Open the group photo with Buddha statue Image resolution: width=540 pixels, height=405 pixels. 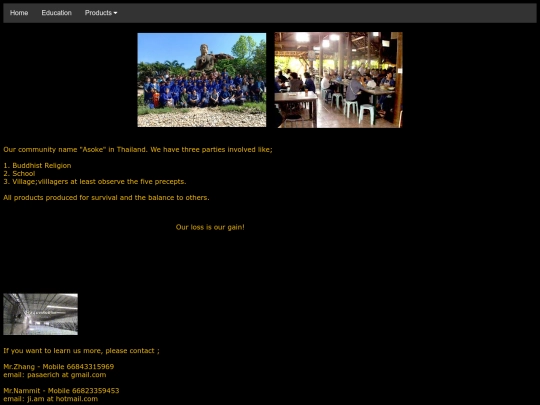click(x=202, y=80)
